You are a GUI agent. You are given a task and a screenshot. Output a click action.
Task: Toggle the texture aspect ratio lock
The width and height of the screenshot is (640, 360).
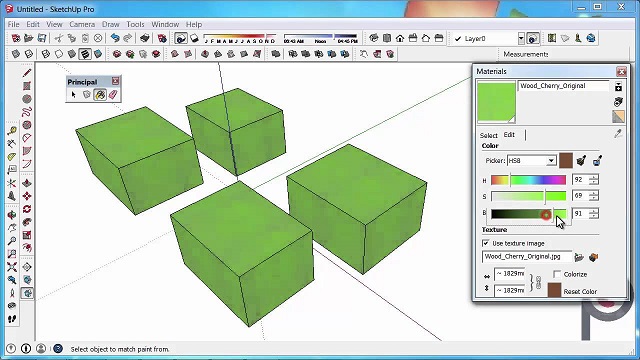tap(538, 282)
